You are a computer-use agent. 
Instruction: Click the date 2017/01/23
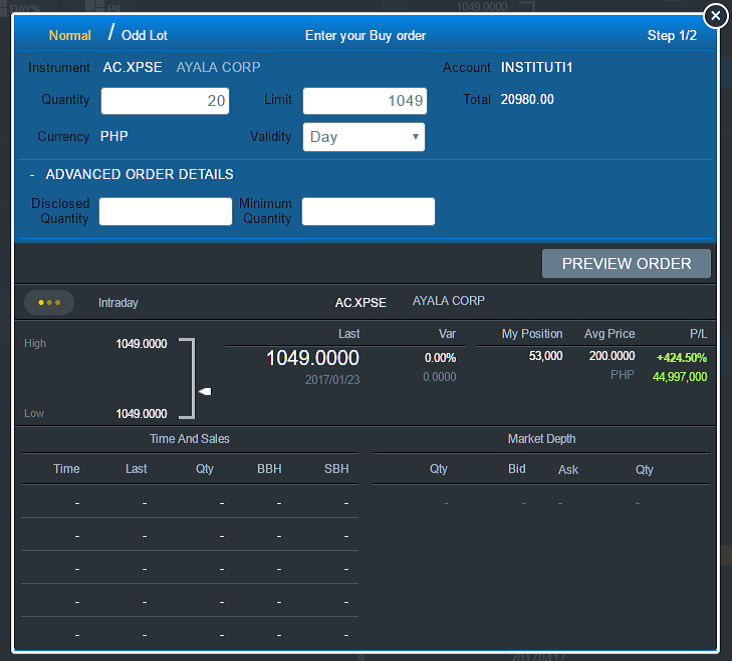click(332, 380)
